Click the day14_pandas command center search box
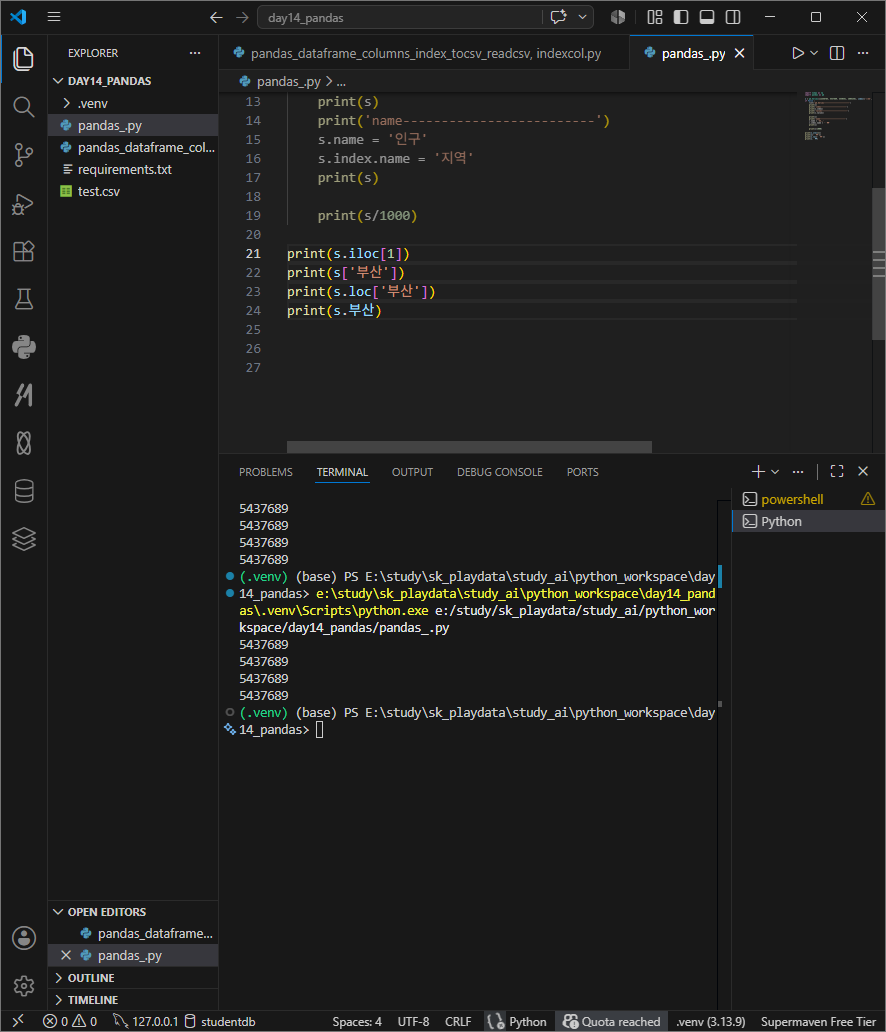The image size is (886, 1032). click(425, 18)
